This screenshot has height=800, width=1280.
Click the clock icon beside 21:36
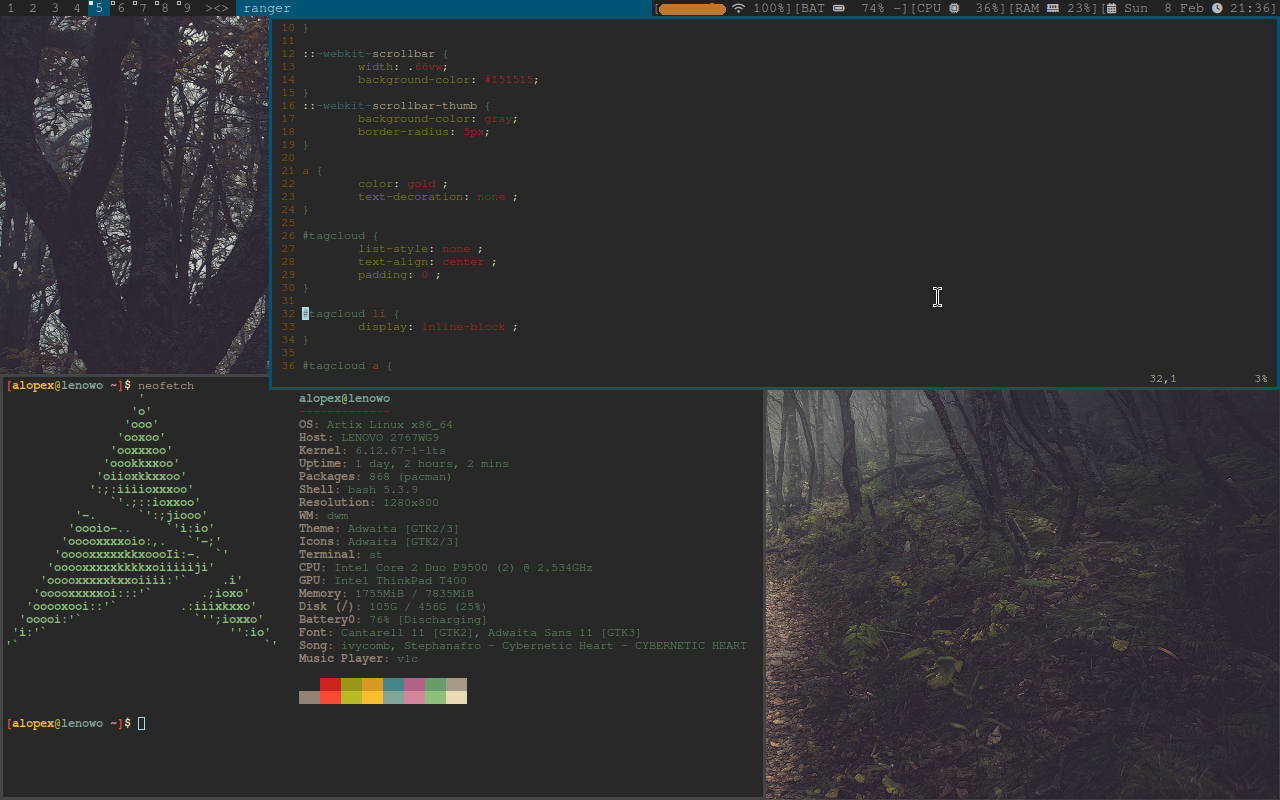[1217, 8]
